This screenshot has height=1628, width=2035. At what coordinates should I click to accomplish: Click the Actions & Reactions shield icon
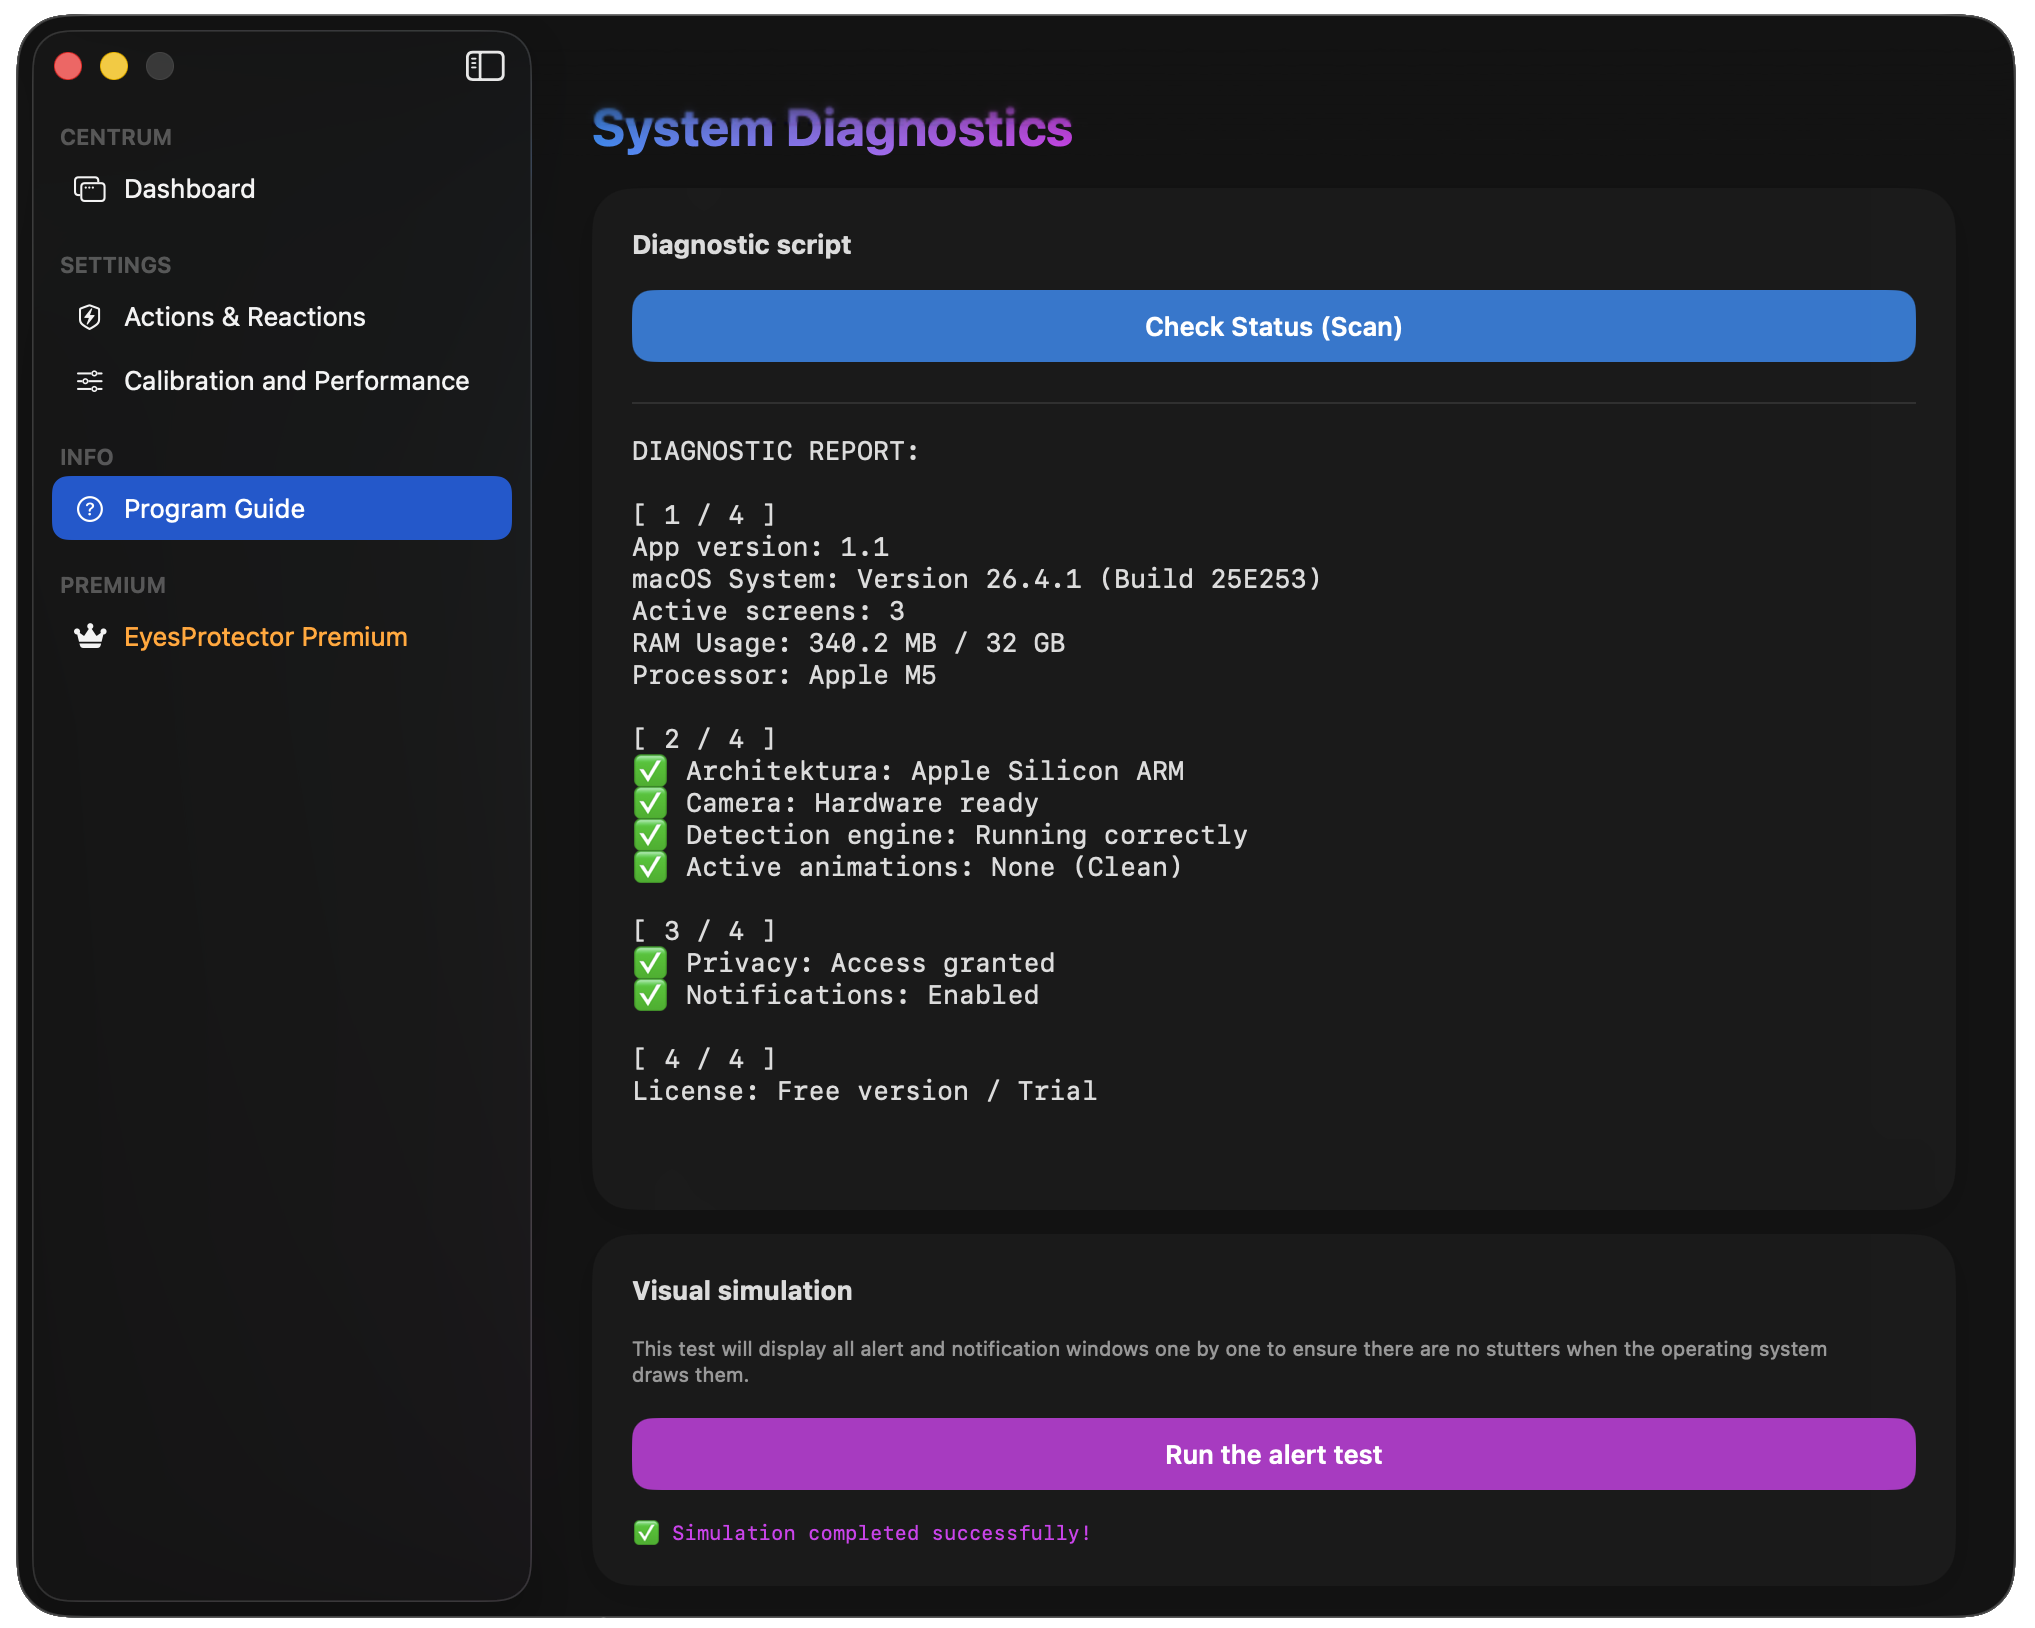tap(90, 317)
